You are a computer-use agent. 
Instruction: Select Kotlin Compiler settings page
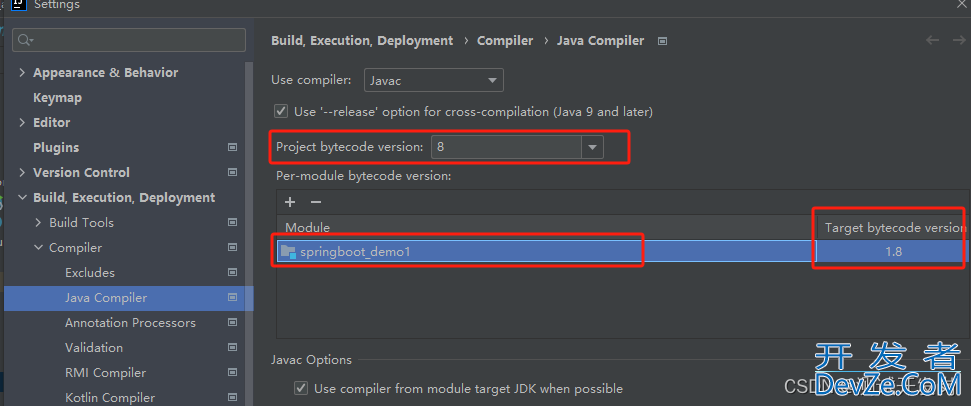click(110, 397)
